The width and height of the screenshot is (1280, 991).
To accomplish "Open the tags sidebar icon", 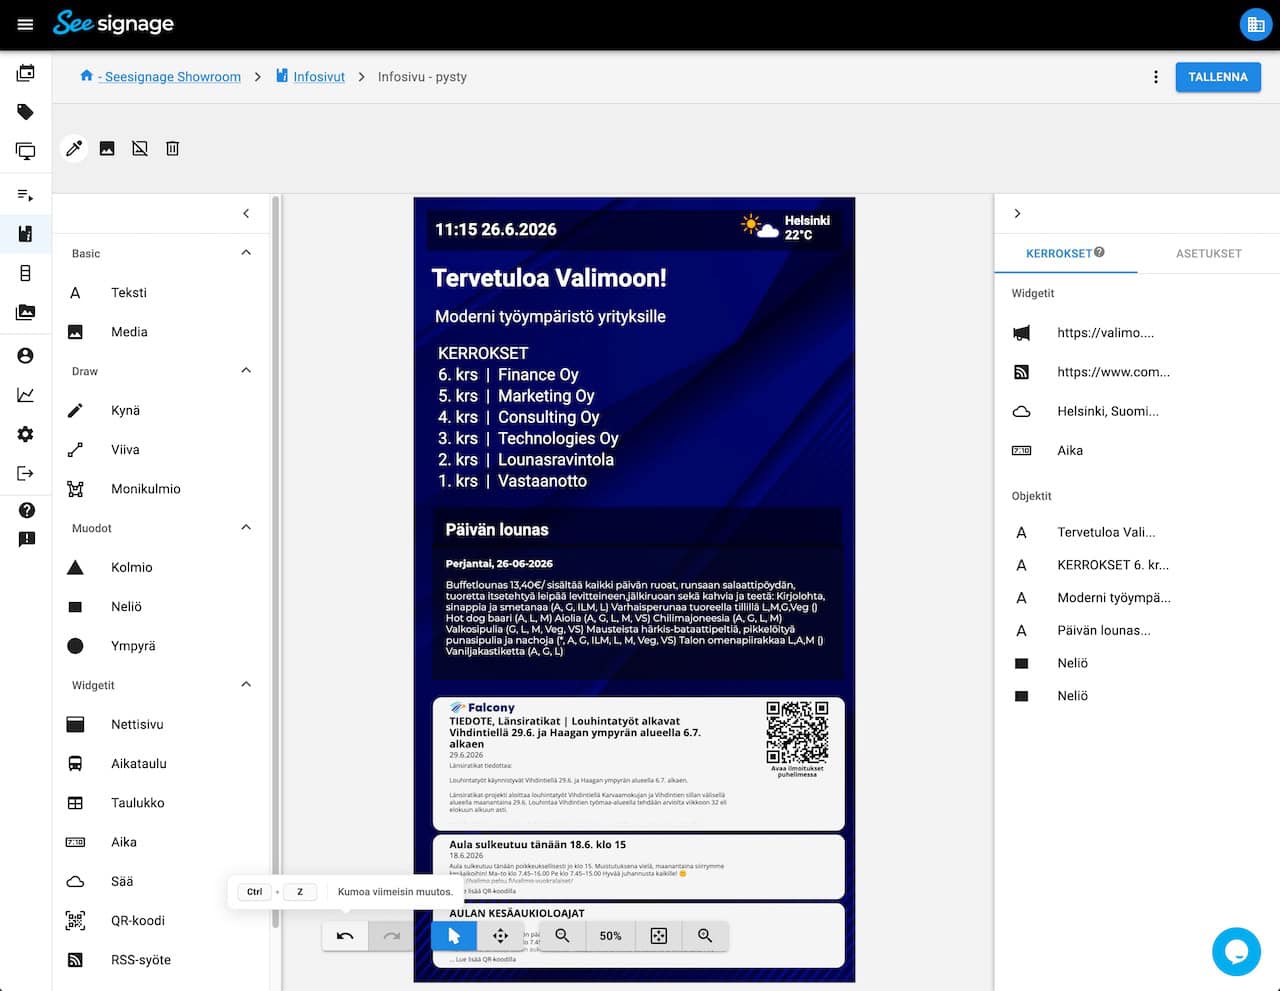I will [x=26, y=112].
